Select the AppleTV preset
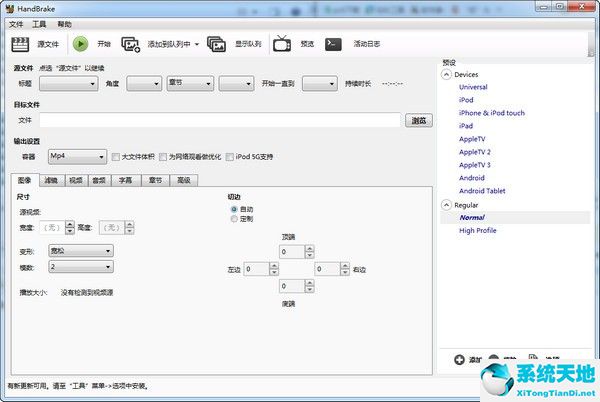The height and width of the screenshot is (402, 600). 472,139
